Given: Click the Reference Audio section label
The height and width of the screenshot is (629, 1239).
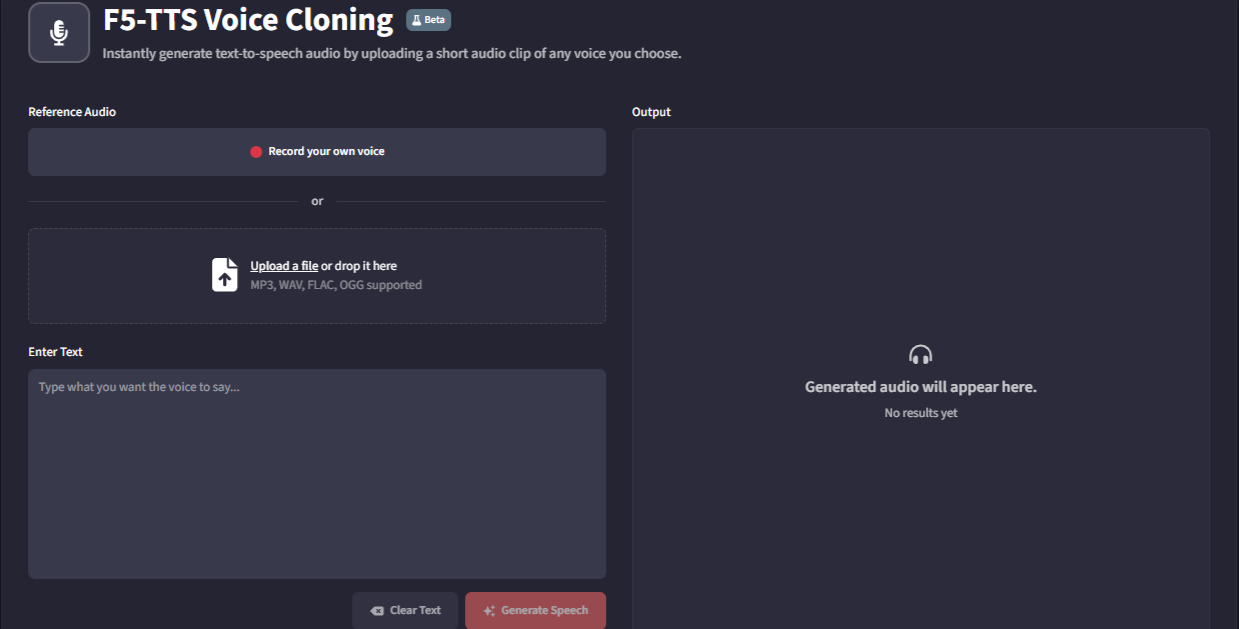Looking at the screenshot, I should click(72, 112).
